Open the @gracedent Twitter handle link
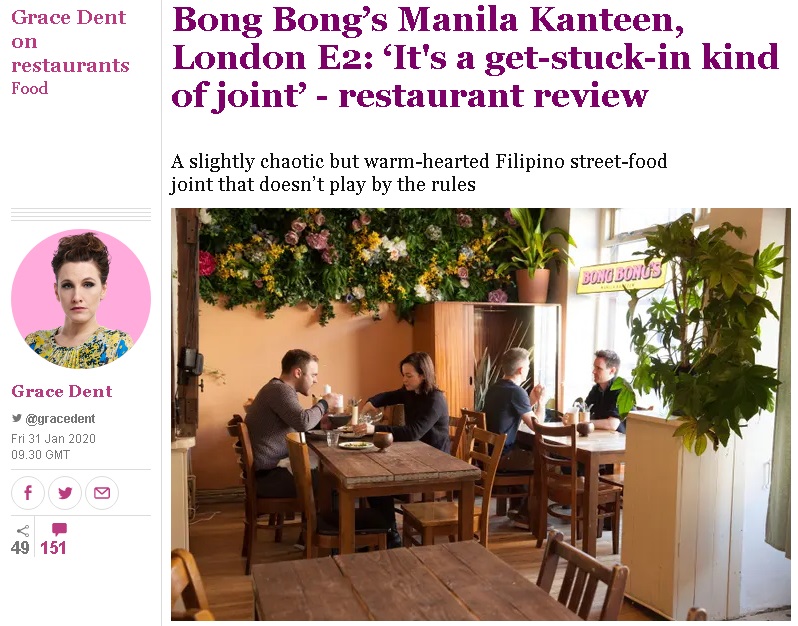This screenshot has width=798, height=626. (x=60, y=419)
